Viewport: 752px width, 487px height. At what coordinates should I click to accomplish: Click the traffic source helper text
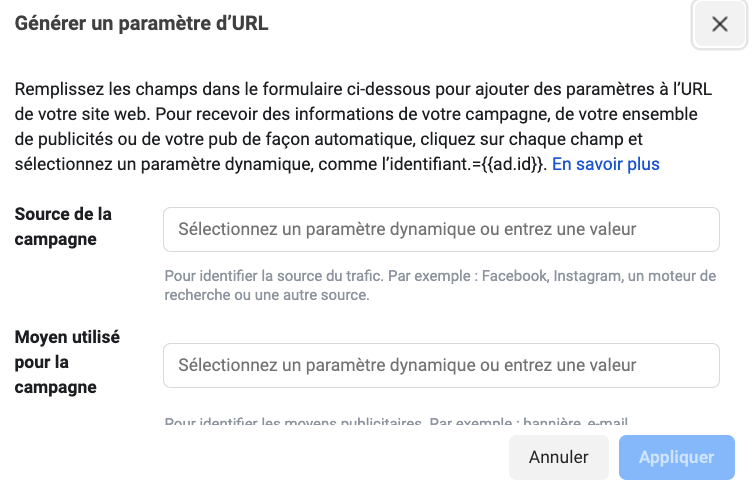tap(440, 285)
